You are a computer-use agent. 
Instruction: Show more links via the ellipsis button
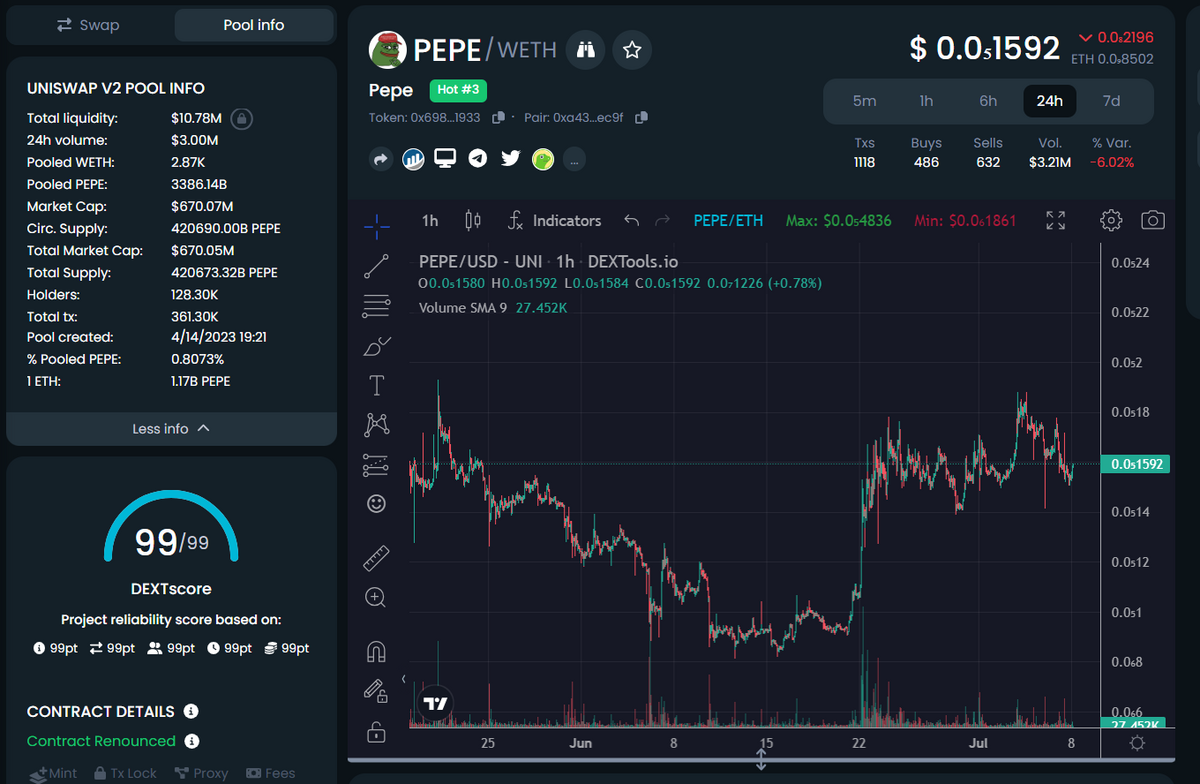tap(574, 159)
